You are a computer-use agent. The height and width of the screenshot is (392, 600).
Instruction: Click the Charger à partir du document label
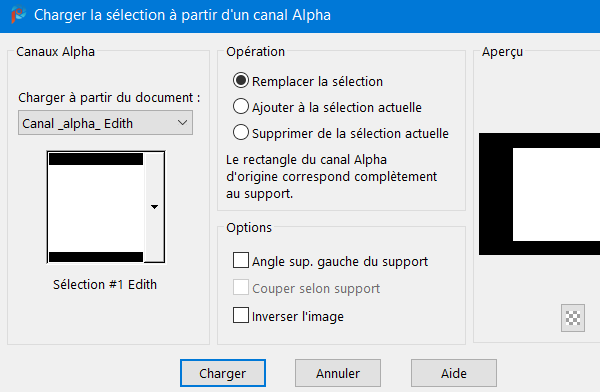pos(109,98)
